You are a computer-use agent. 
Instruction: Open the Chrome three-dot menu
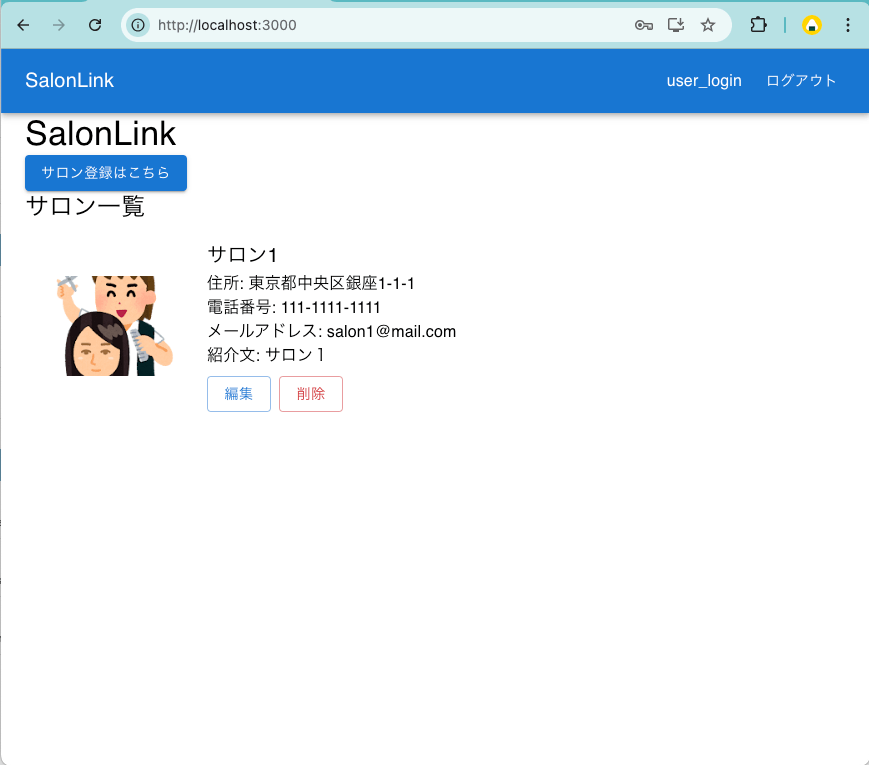[x=848, y=25]
